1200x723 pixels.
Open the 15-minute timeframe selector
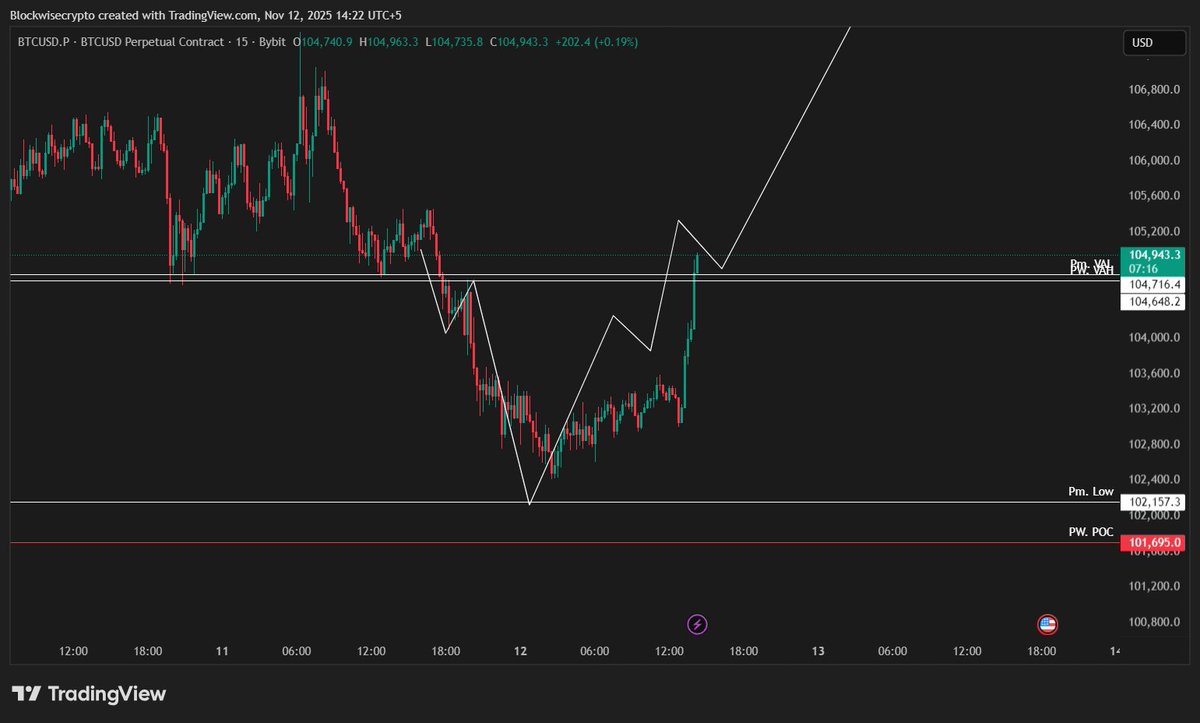coord(240,43)
